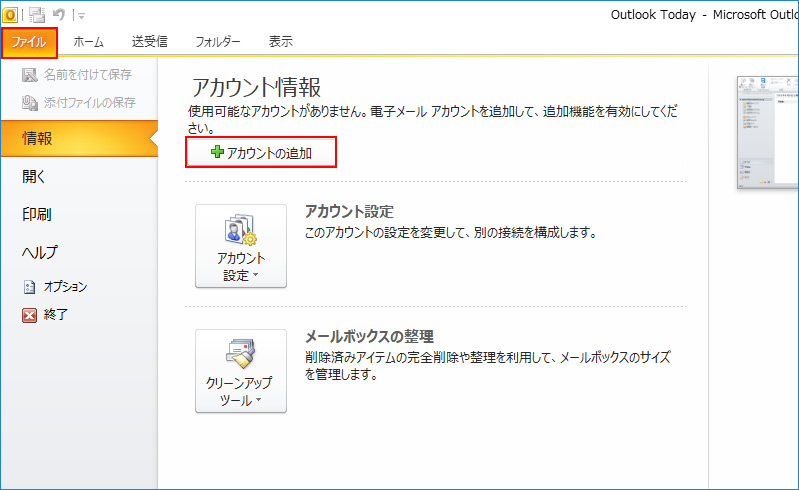
Task: Click the Outlook window preview thumbnail
Action: pos(767,132)
